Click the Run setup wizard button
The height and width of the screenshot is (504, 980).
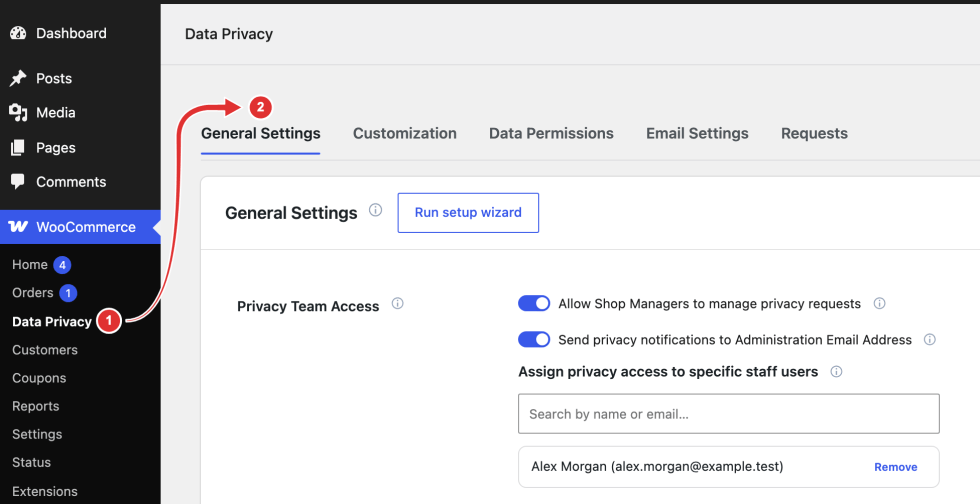(x=468, y=213)
